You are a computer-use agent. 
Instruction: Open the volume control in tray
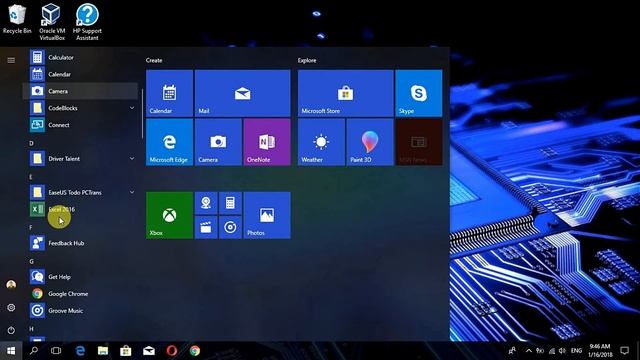562,351
